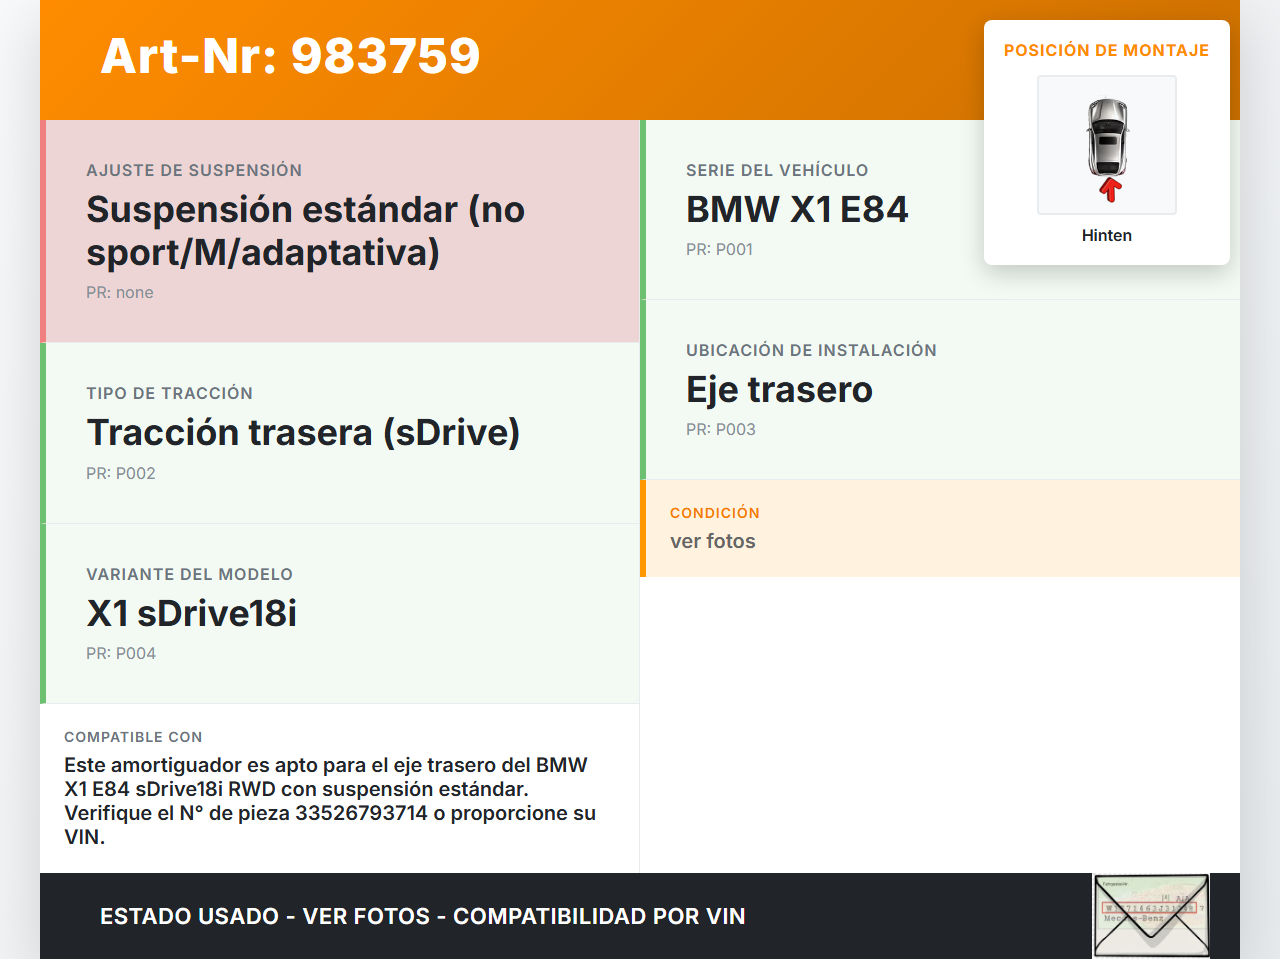Screen dimensions: 1280x959
Task: Click the red arrow below the car
Action: 1109,189
